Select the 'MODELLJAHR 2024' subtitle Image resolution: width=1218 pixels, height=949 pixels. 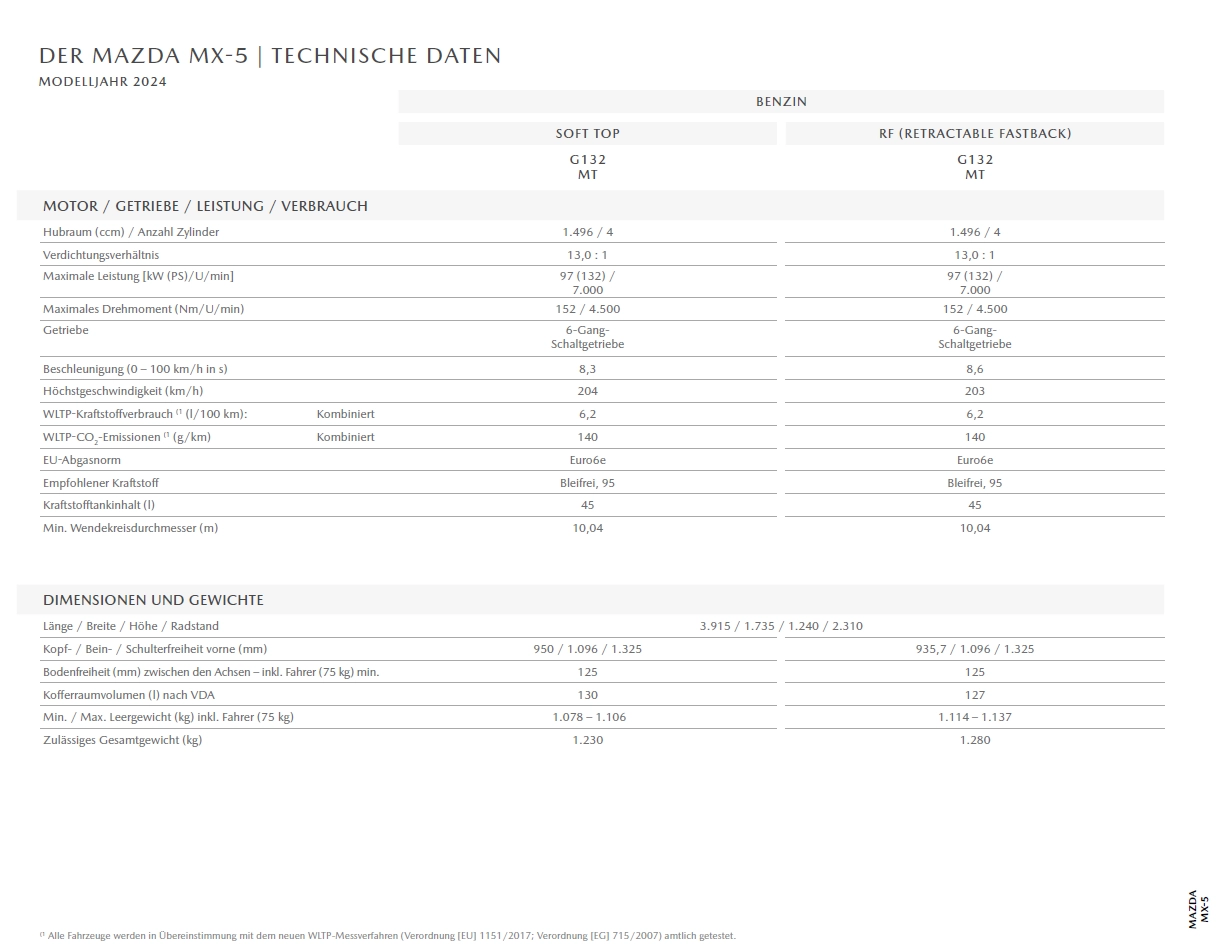point(102,82)
